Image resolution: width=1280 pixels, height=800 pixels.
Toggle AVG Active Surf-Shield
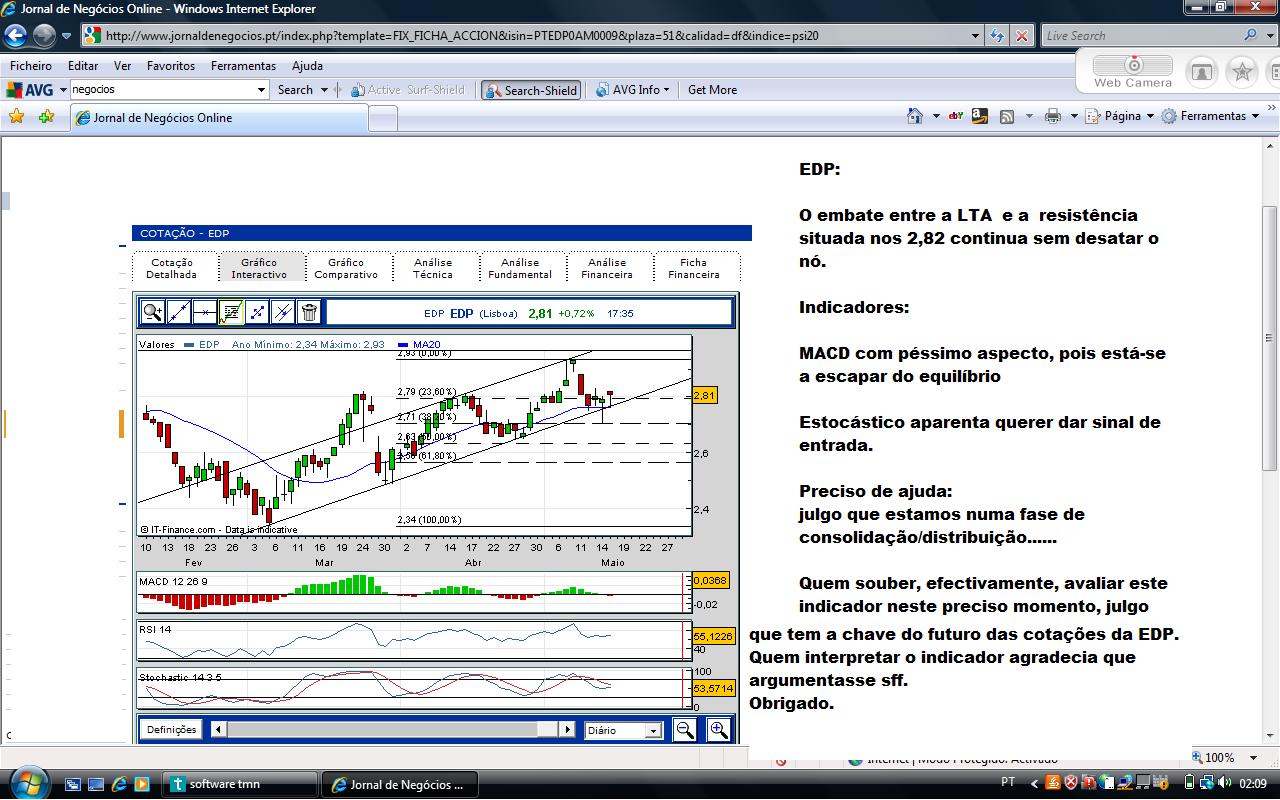(x=408, y=90)
